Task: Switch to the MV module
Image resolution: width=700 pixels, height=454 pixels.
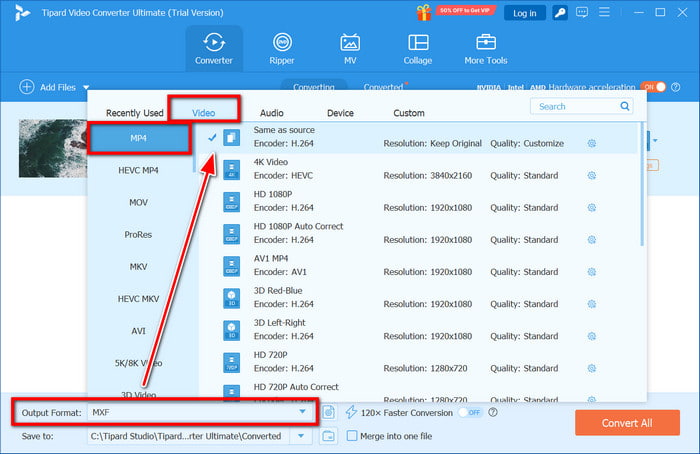Action: [x=350, y=49]
